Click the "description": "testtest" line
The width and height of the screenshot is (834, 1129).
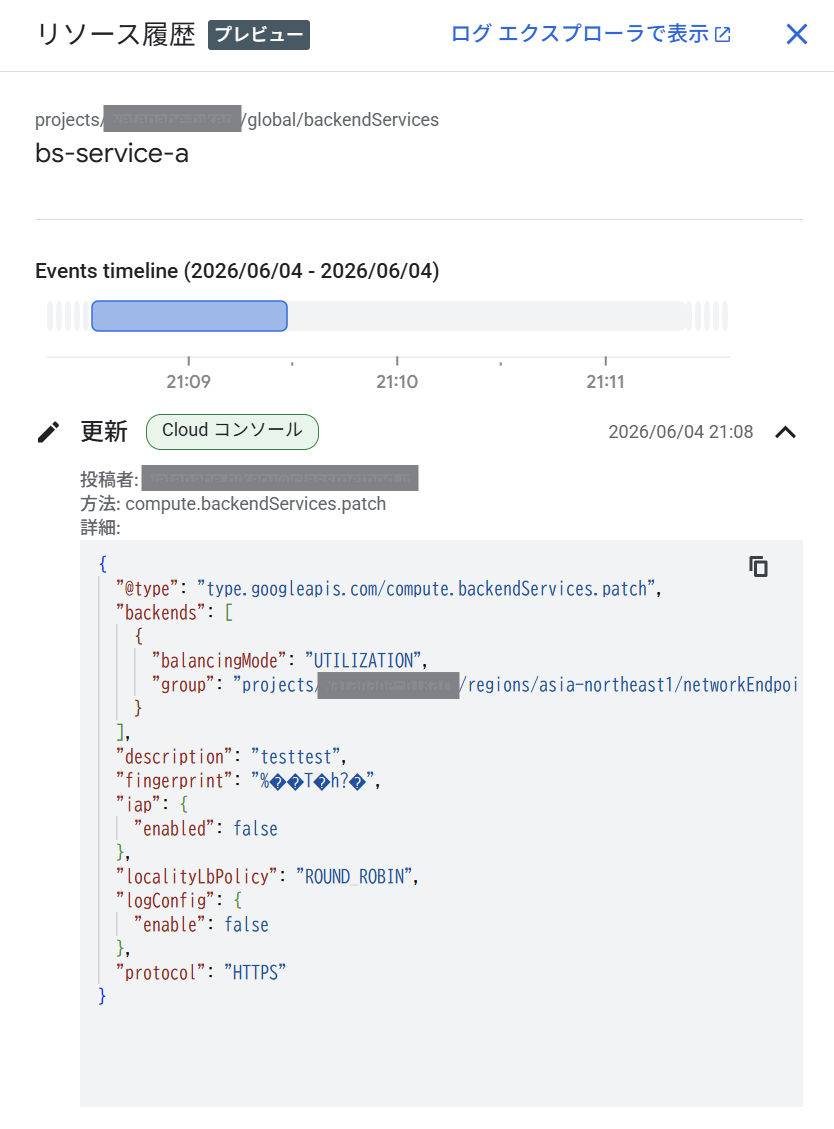[231, 757]
